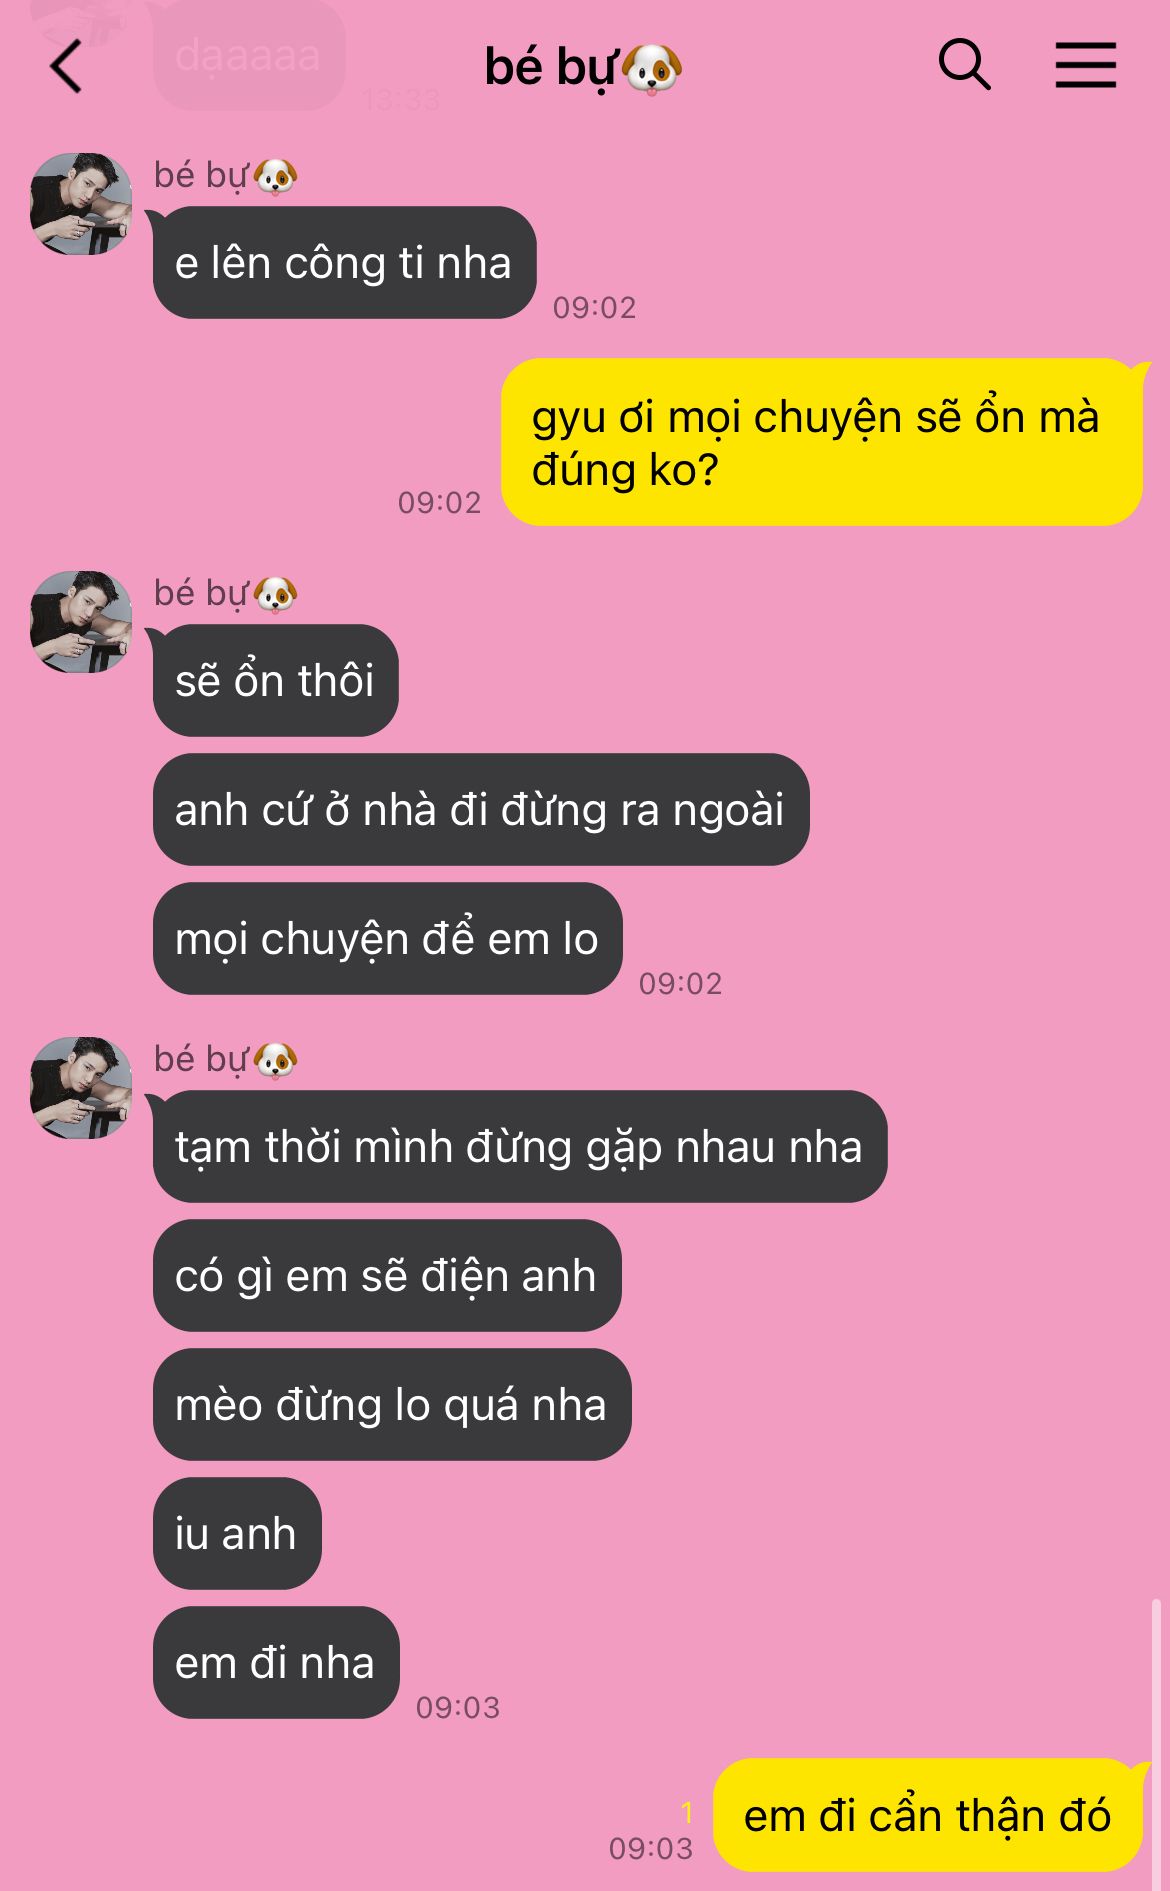Open avatar beside 'sẽ ổn thôi'
This screenshot has height=1891, width=1170.
coord(81,622)
